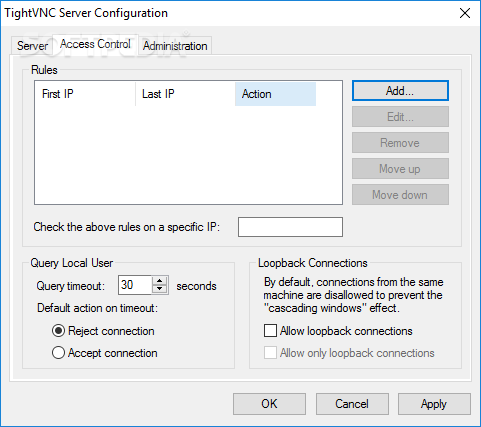Click the Action column header
This screenshot has width=481, height=427.
tap(275, 94)
